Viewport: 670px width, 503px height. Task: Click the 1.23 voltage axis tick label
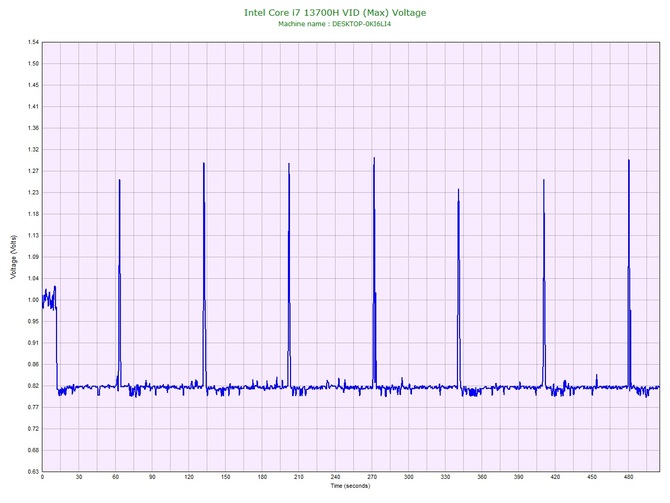33,193
